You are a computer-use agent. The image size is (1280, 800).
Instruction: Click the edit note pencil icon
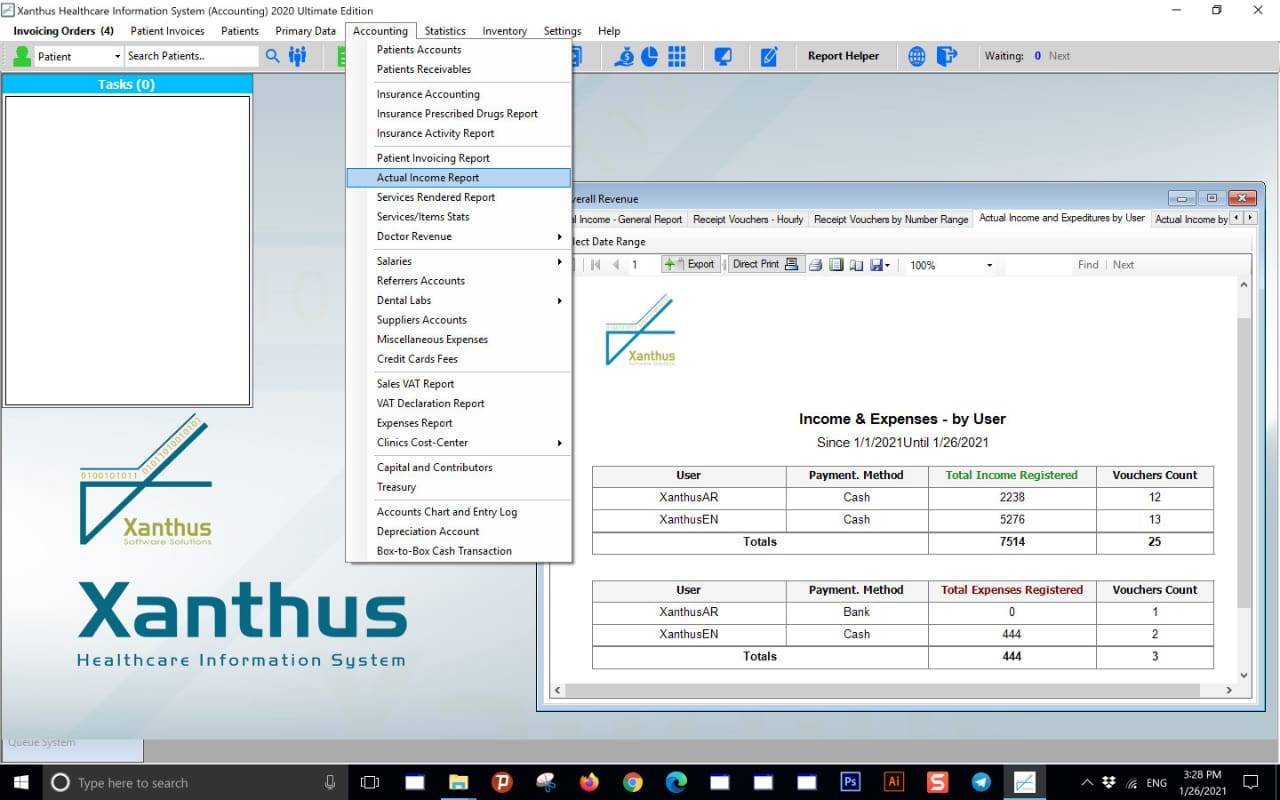pos(769,56)
